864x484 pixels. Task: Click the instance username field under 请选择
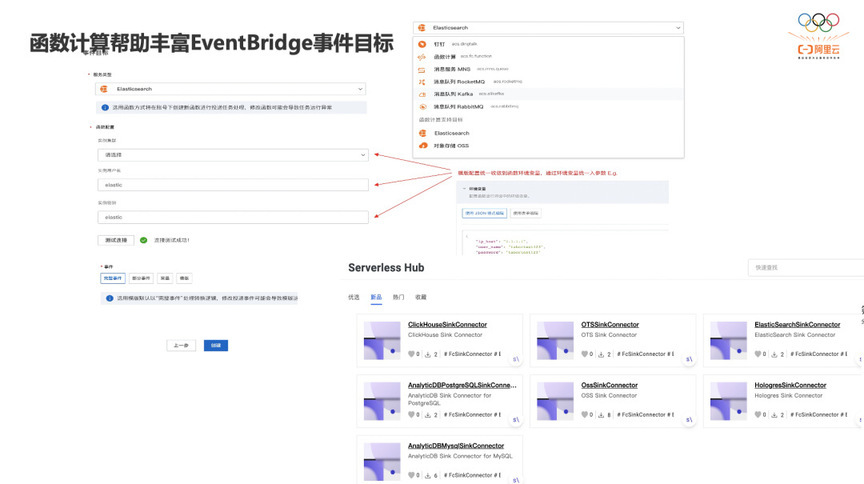[x=233, y=185]
